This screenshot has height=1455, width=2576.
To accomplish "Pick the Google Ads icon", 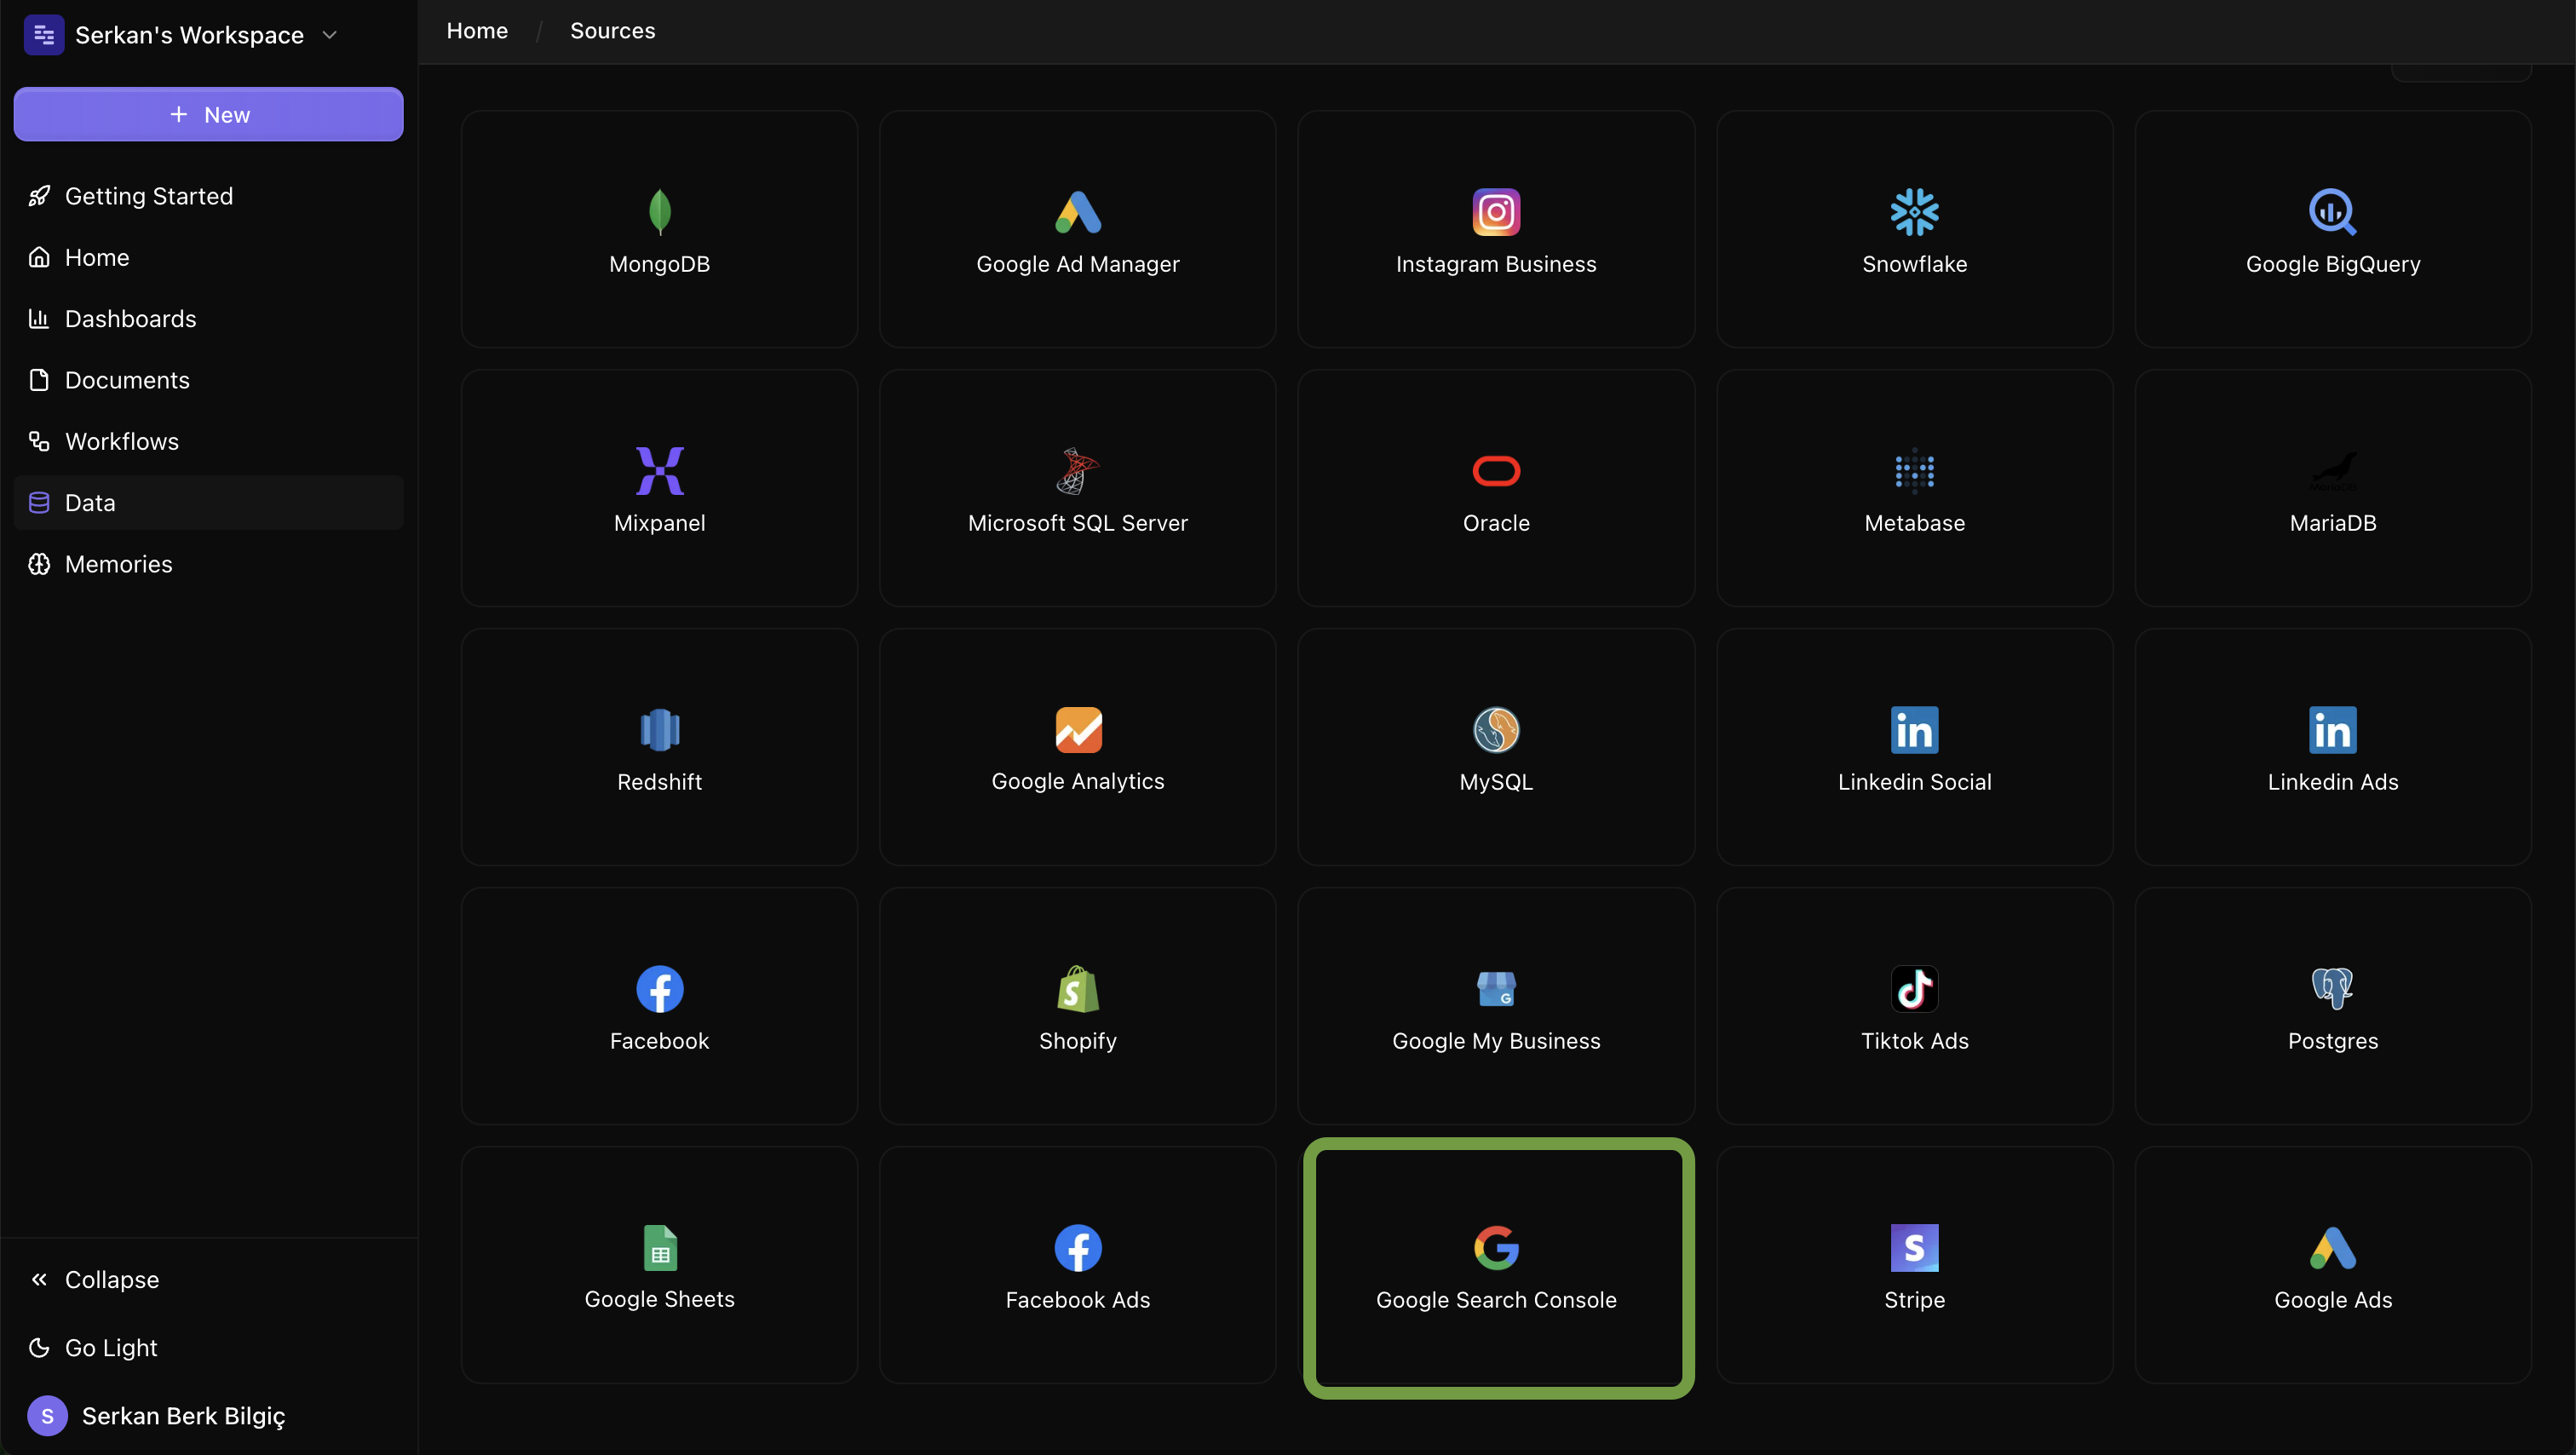I will tap(2332, 1247).
